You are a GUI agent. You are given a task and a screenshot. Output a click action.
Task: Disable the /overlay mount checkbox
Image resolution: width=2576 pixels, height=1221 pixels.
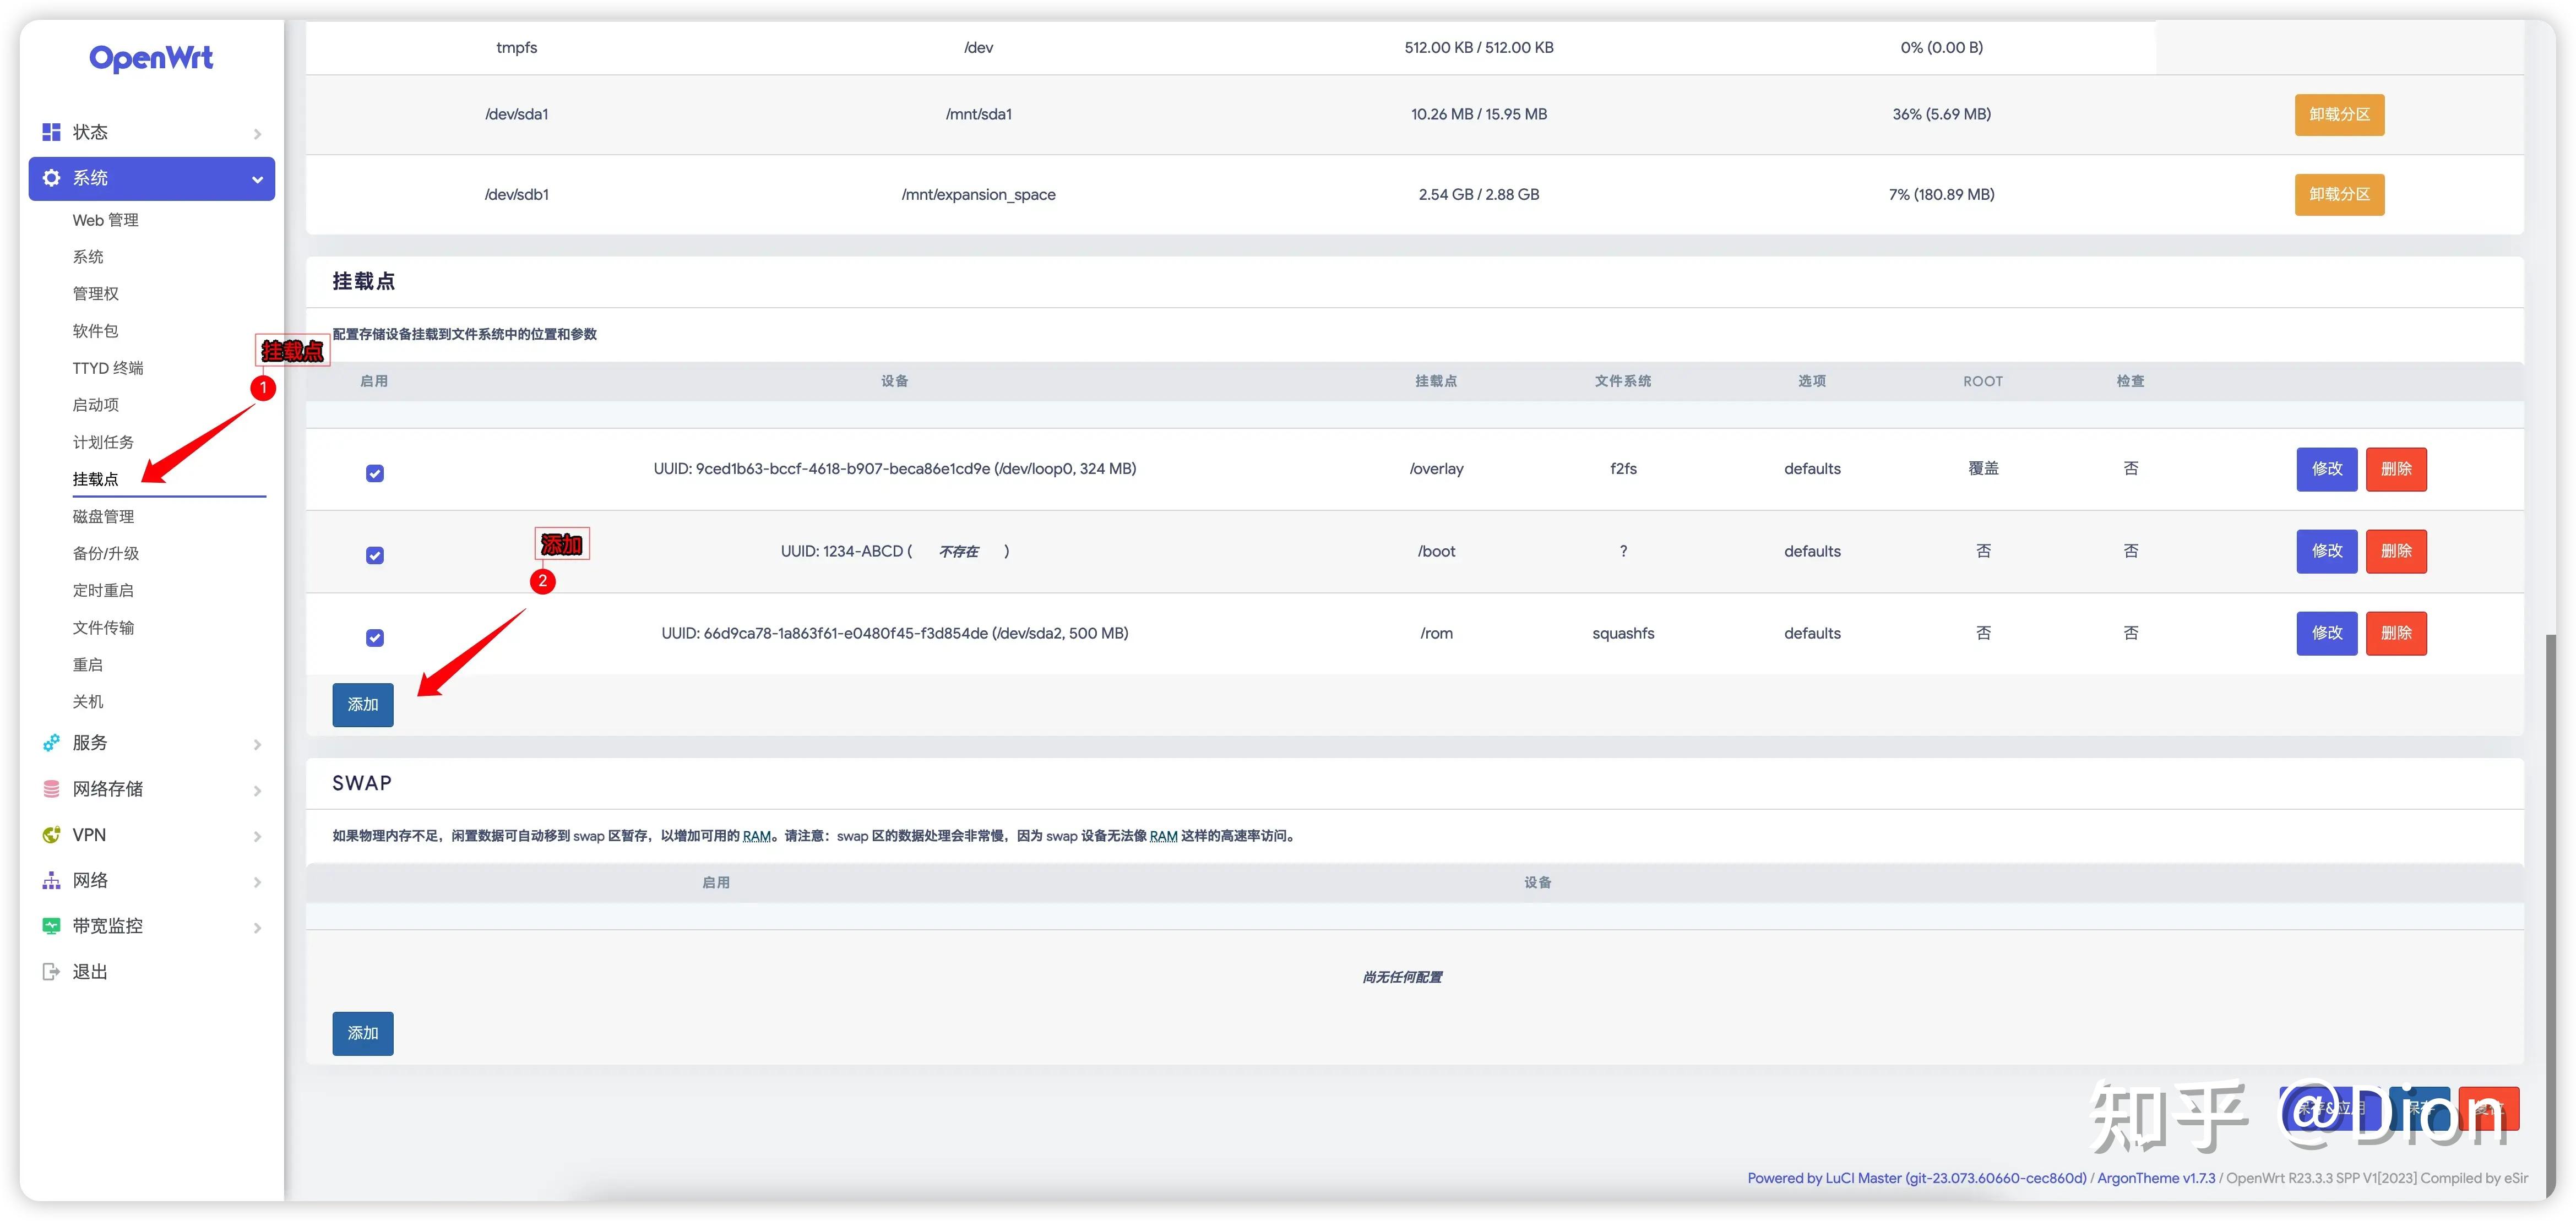click(x=375, y=473)
